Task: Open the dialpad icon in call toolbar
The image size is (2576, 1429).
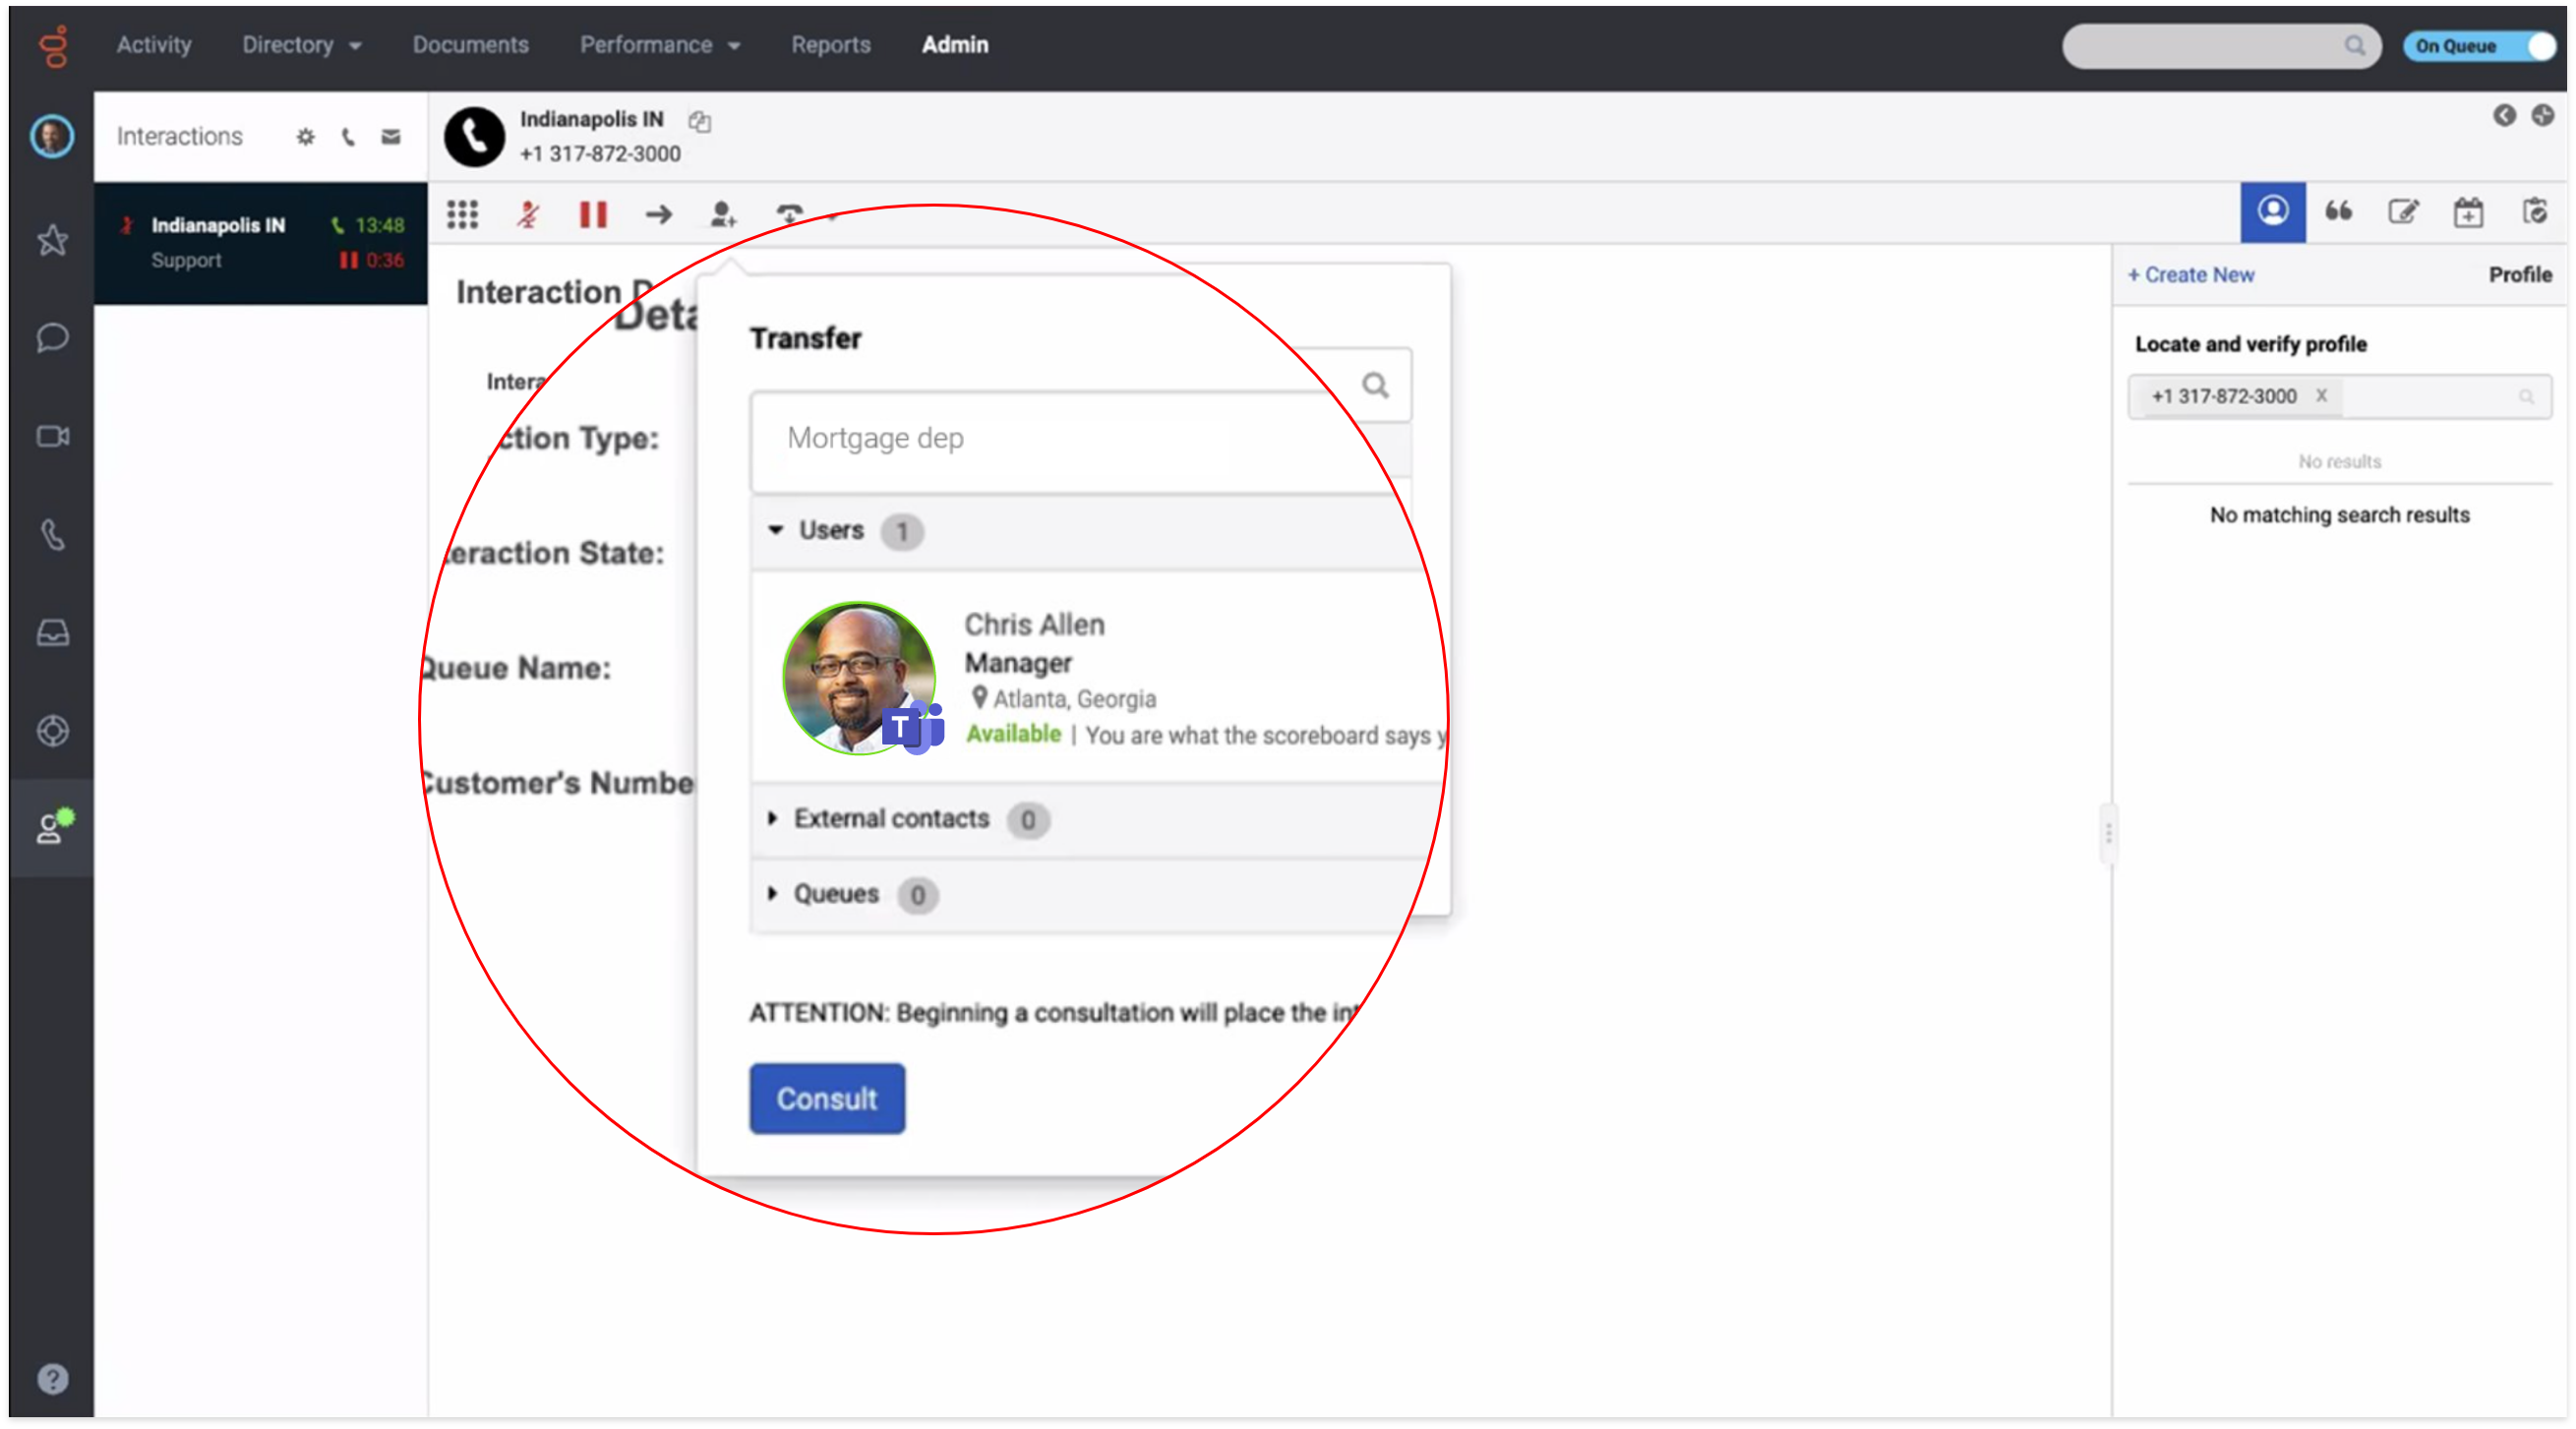Action: [x=462, y=214]
